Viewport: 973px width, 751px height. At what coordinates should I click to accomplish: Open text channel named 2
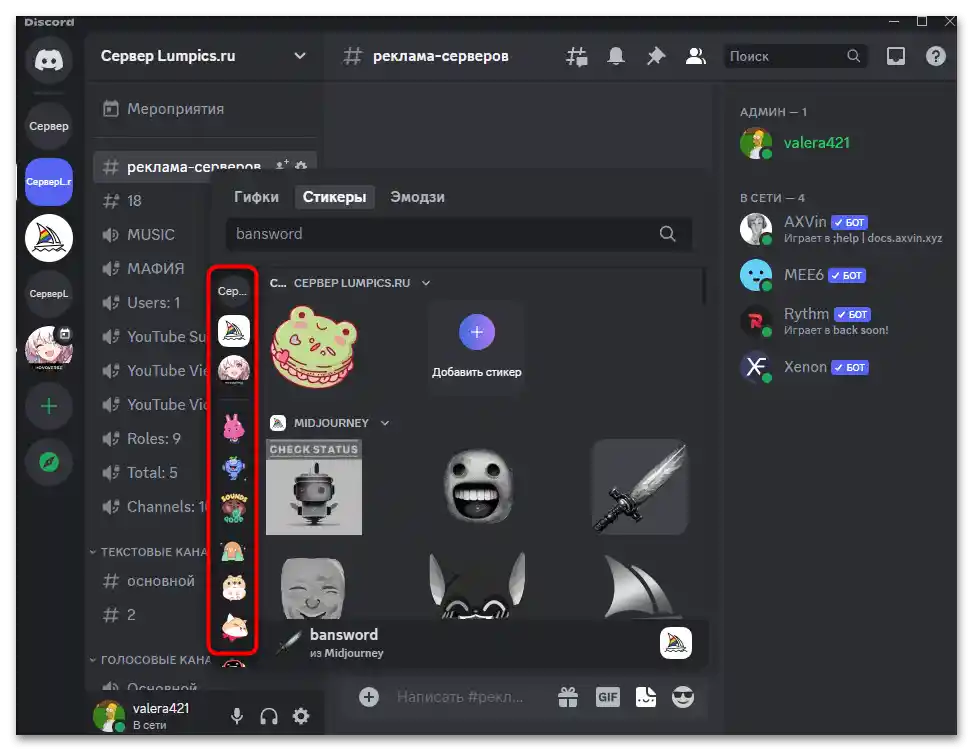(x=151, y=615)
